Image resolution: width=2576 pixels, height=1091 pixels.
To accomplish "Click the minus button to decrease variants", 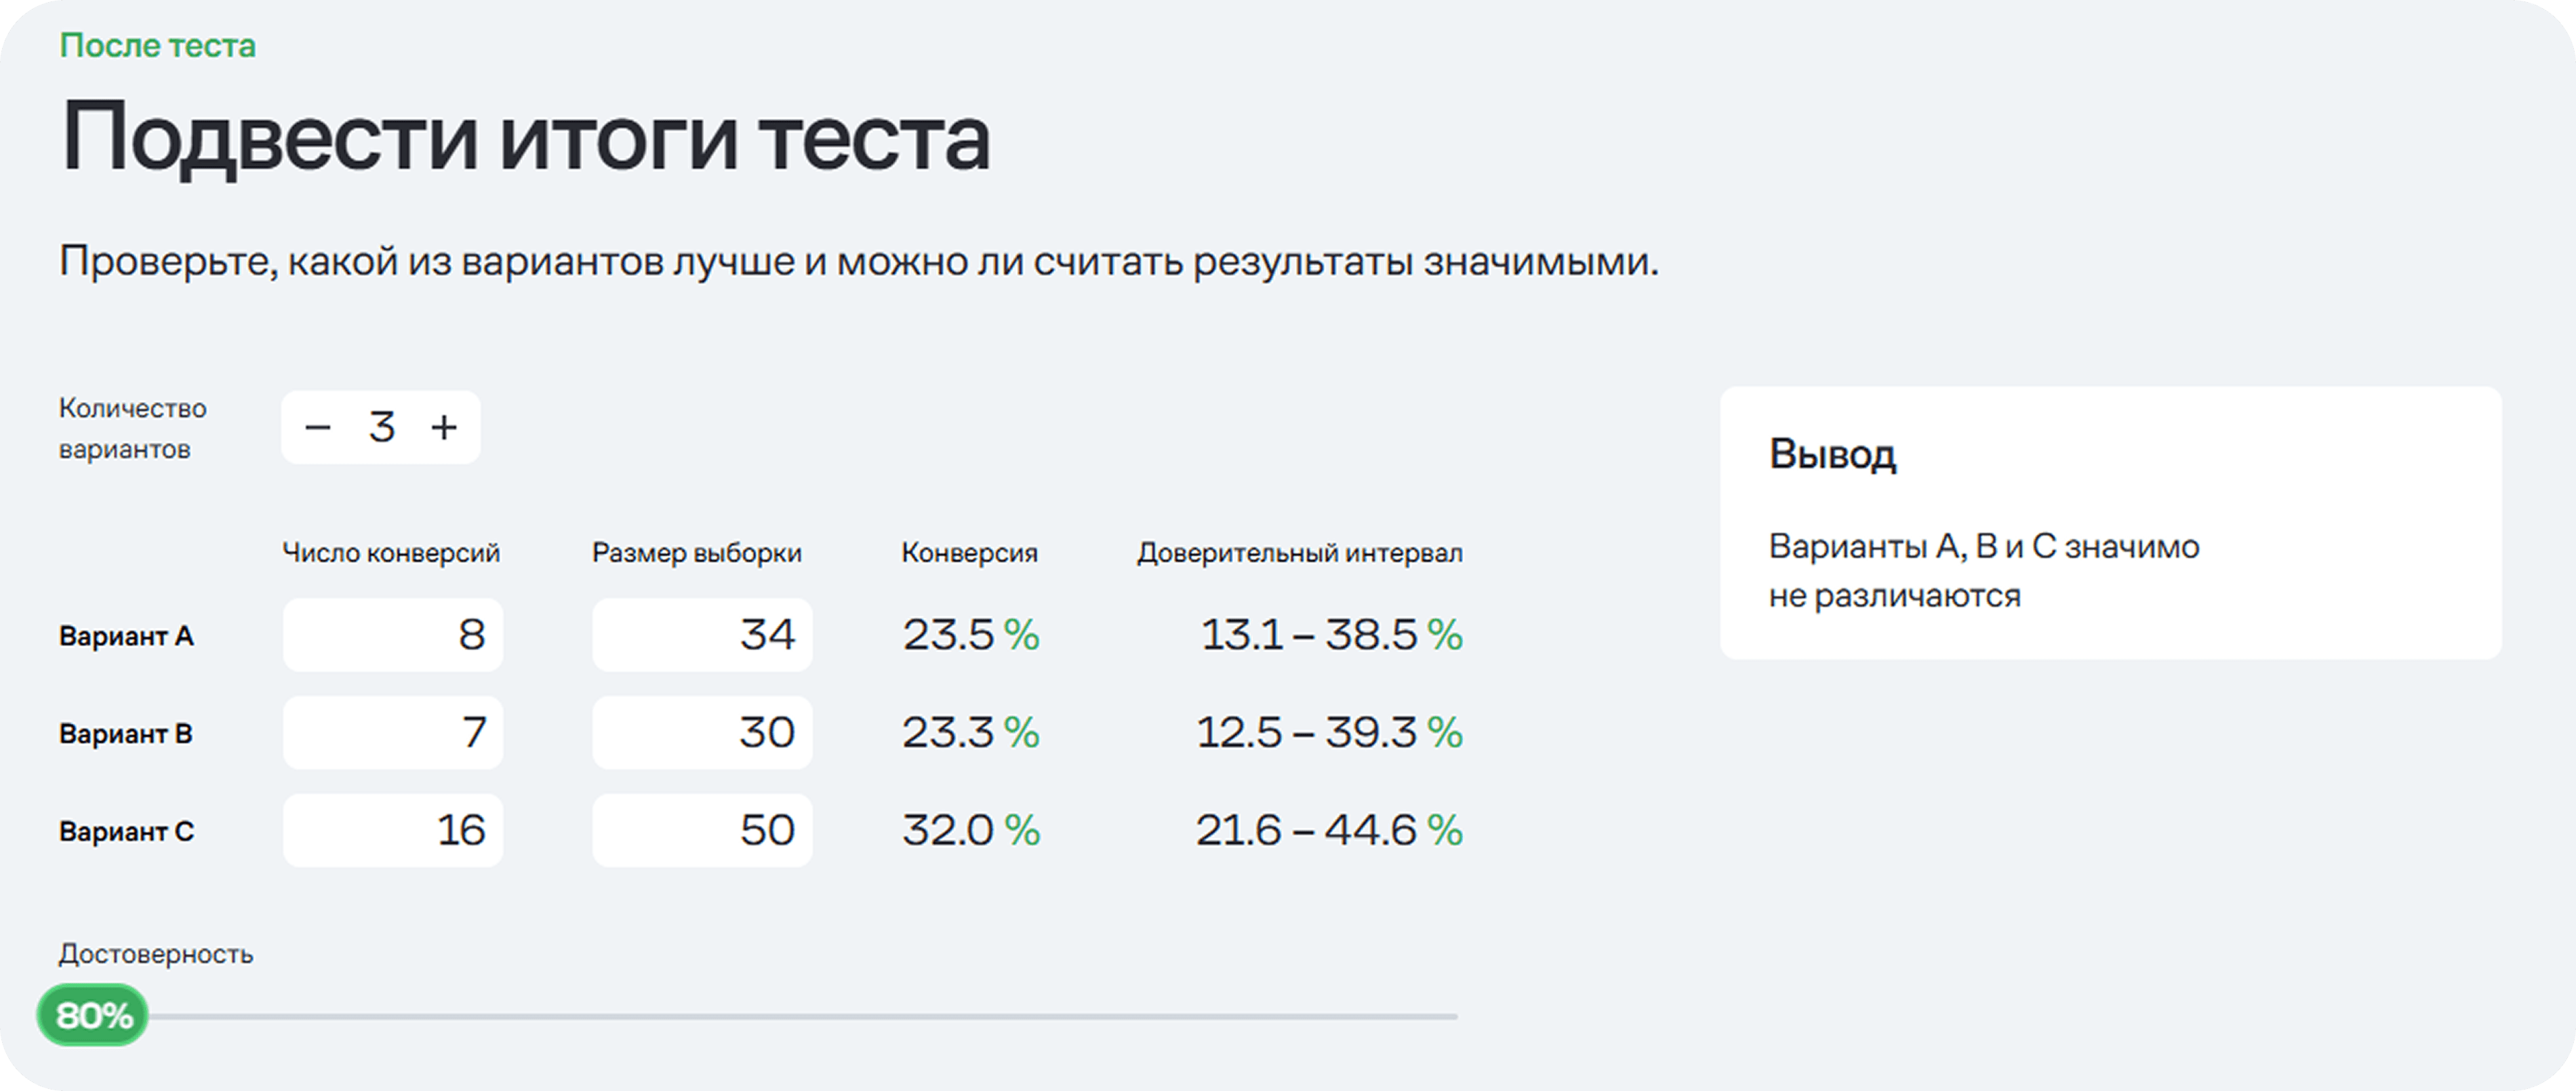I will [x=318, y=428].
